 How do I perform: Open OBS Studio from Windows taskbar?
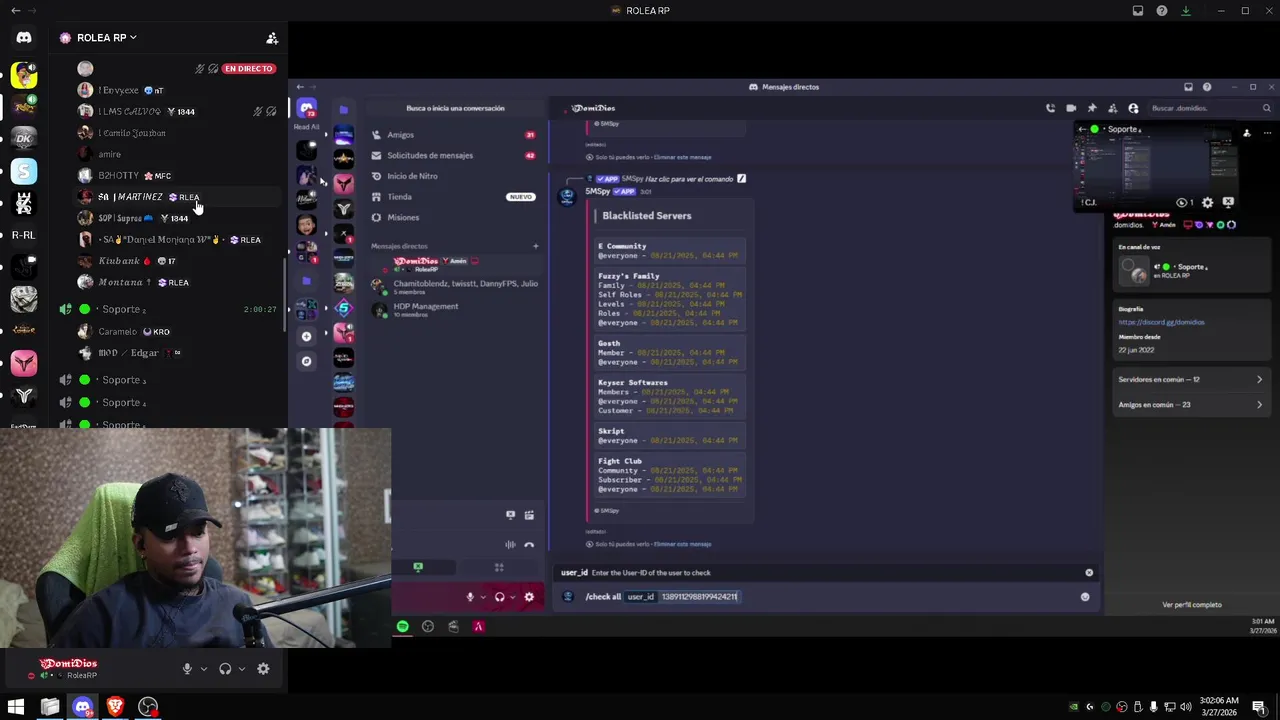tap(148, 707)
